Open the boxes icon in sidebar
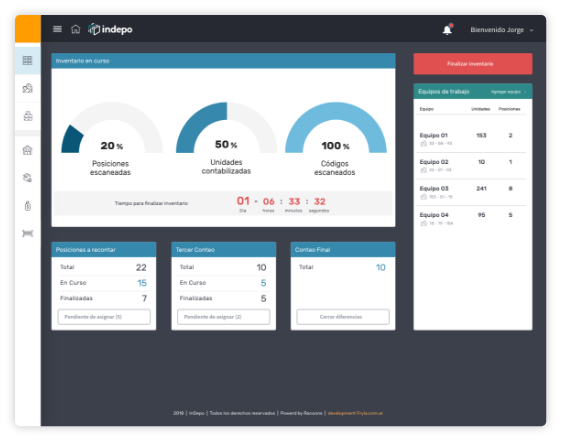The height and width of the screenshot is (442, 562). pos(28,88)
